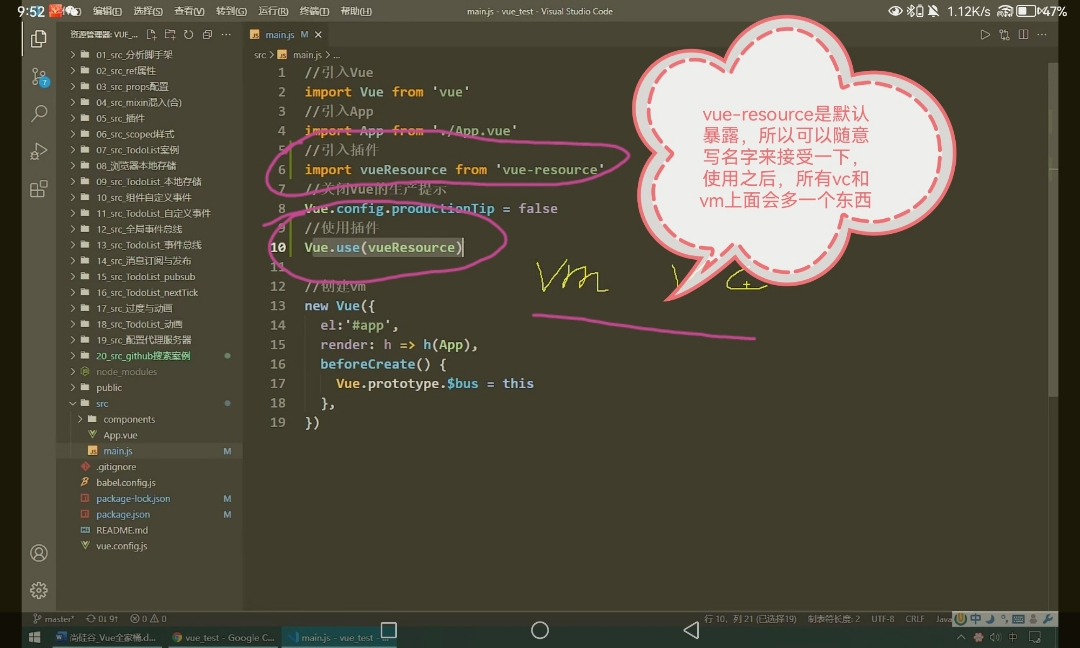Click the Refresh Explorer icon
1080x648 pixels.
point(189,34)
